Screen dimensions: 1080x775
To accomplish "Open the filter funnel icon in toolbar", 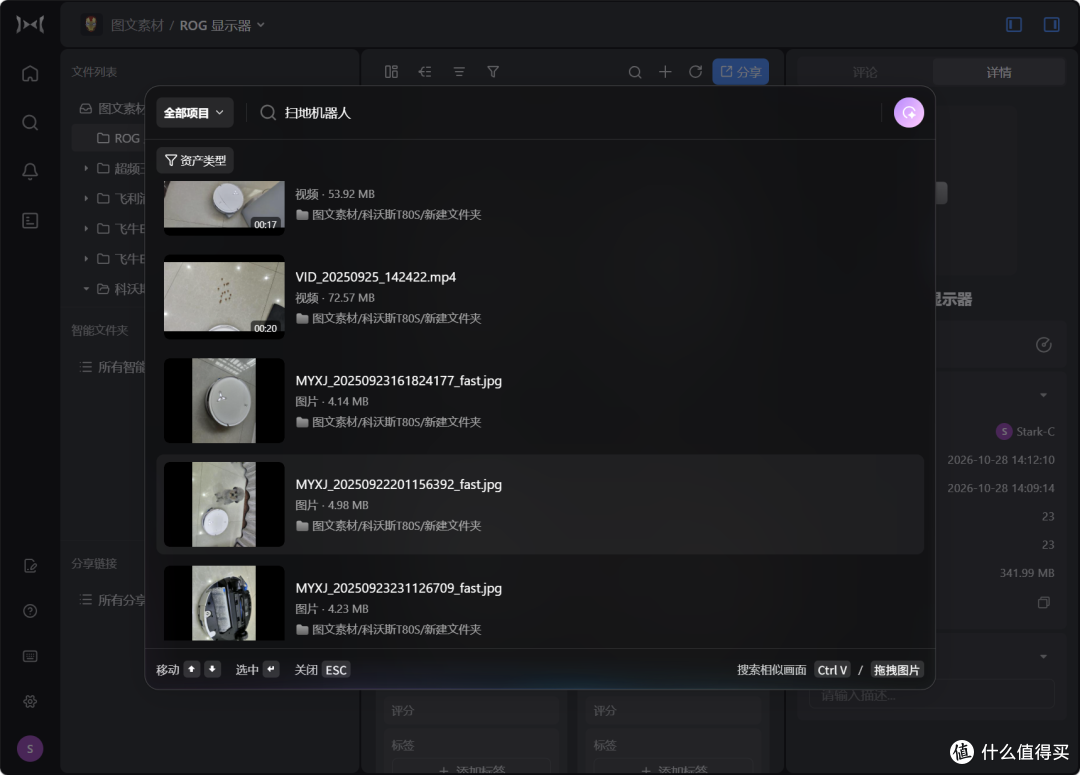I will pos(492,72).
